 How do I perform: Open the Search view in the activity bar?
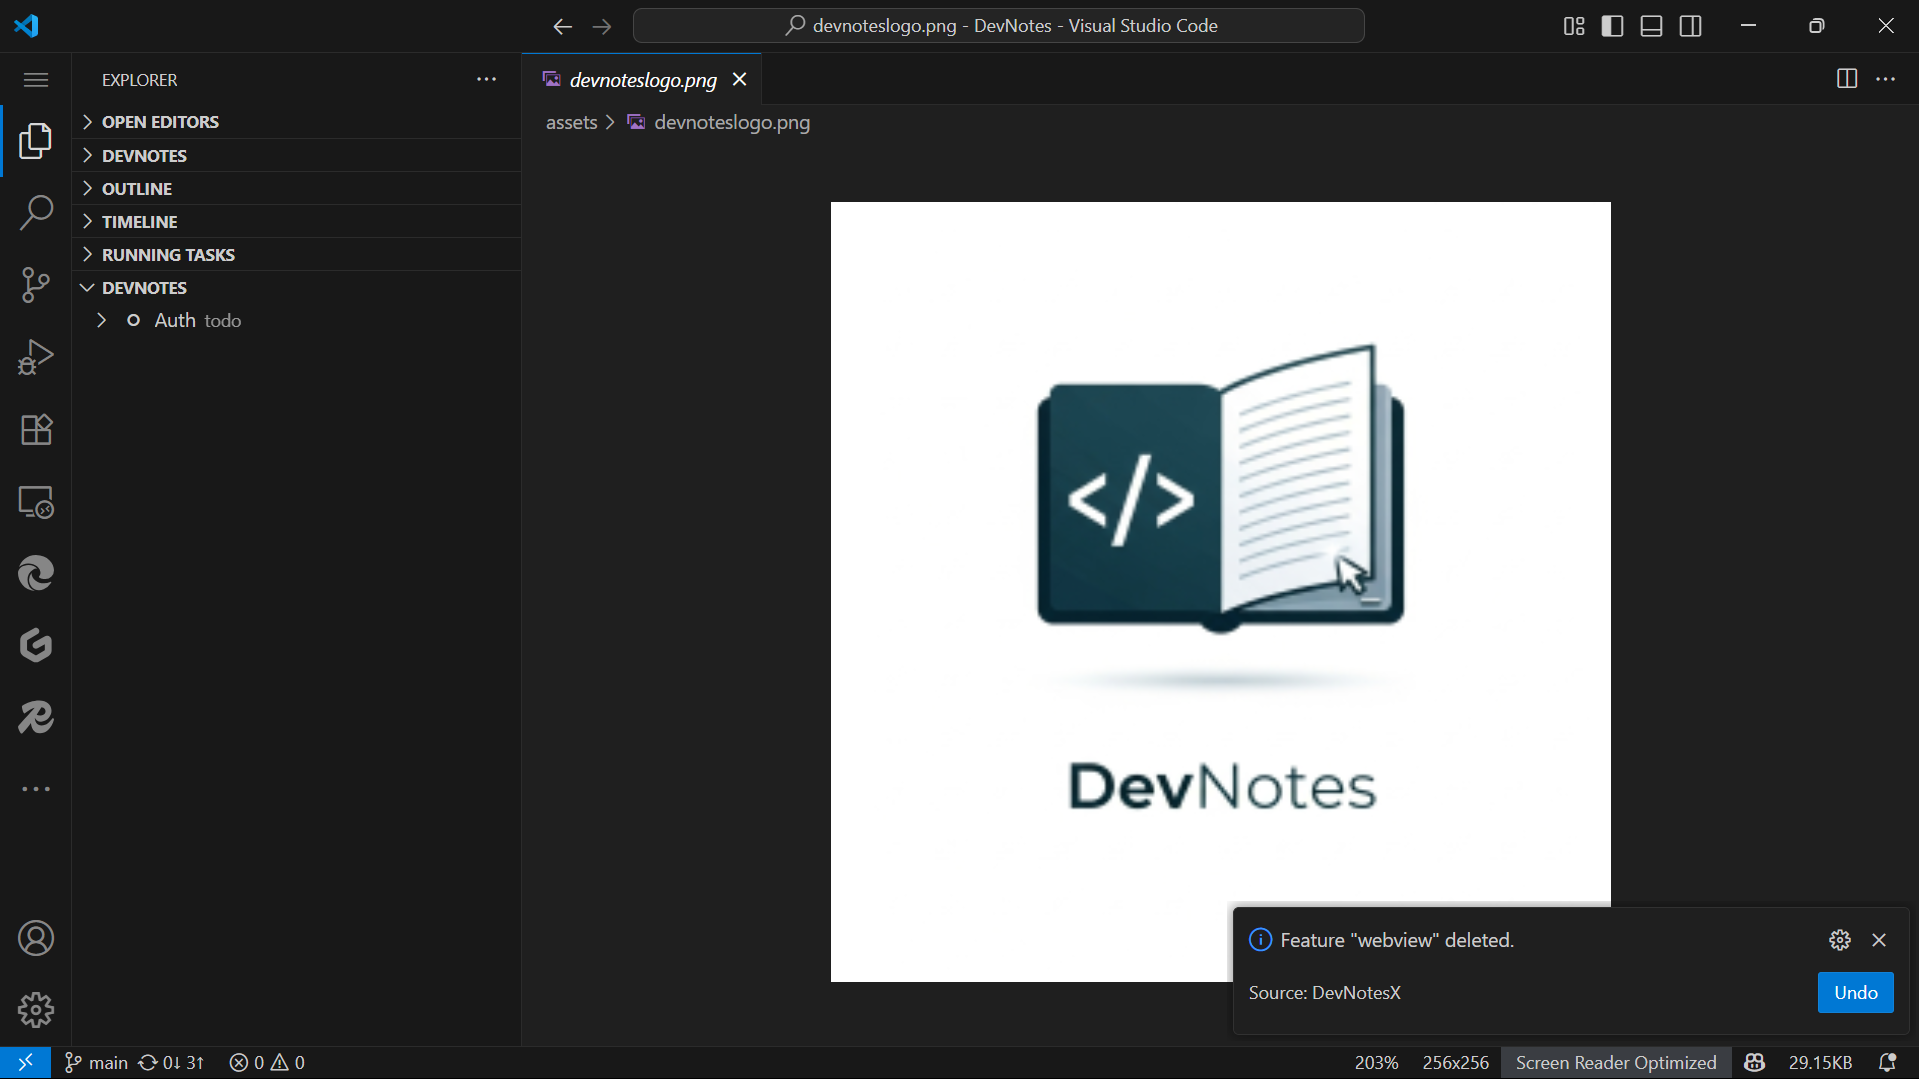[36, 213]
